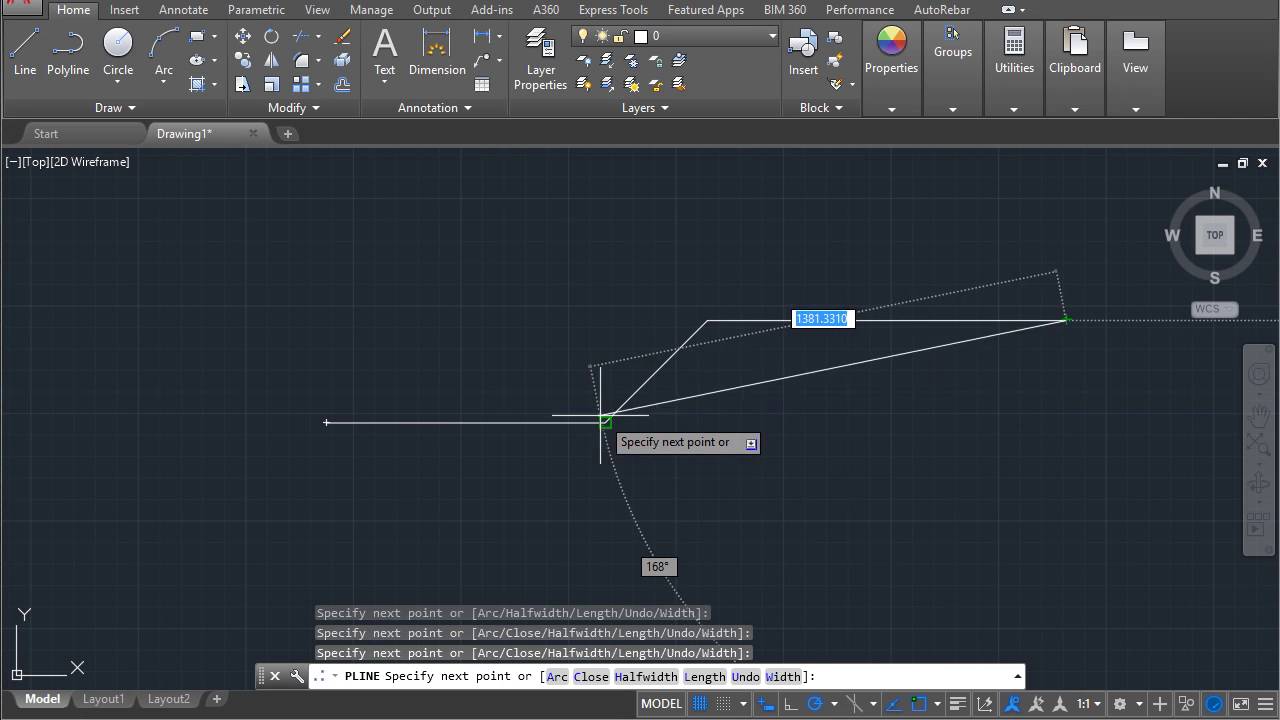1280x720 pixels.
Task: Select the Text annotation tool
Action: 384,52
